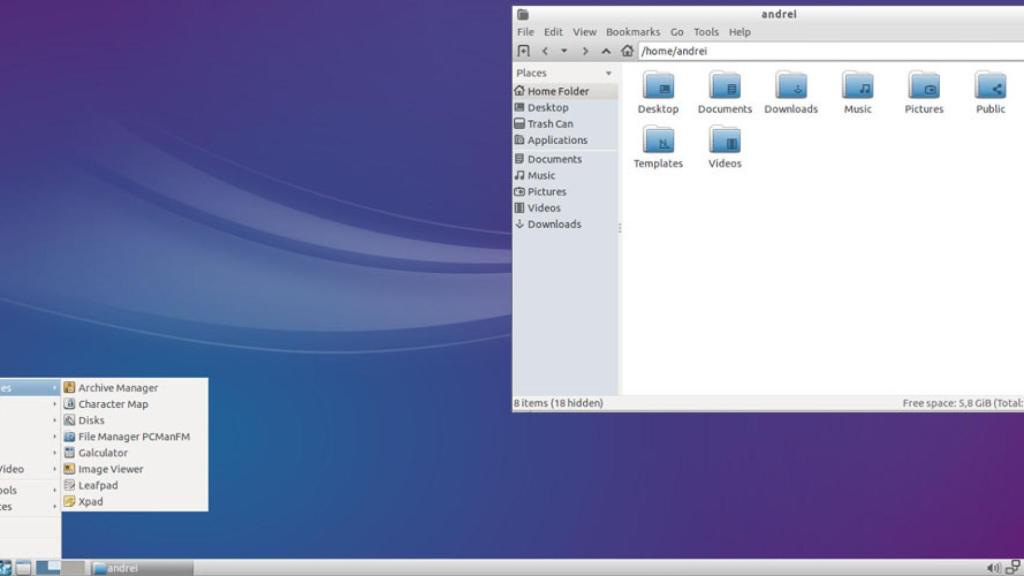Open Character Map from Accessories
Image resolution: width=1024 pixels, height=576 pixels.
115,403
